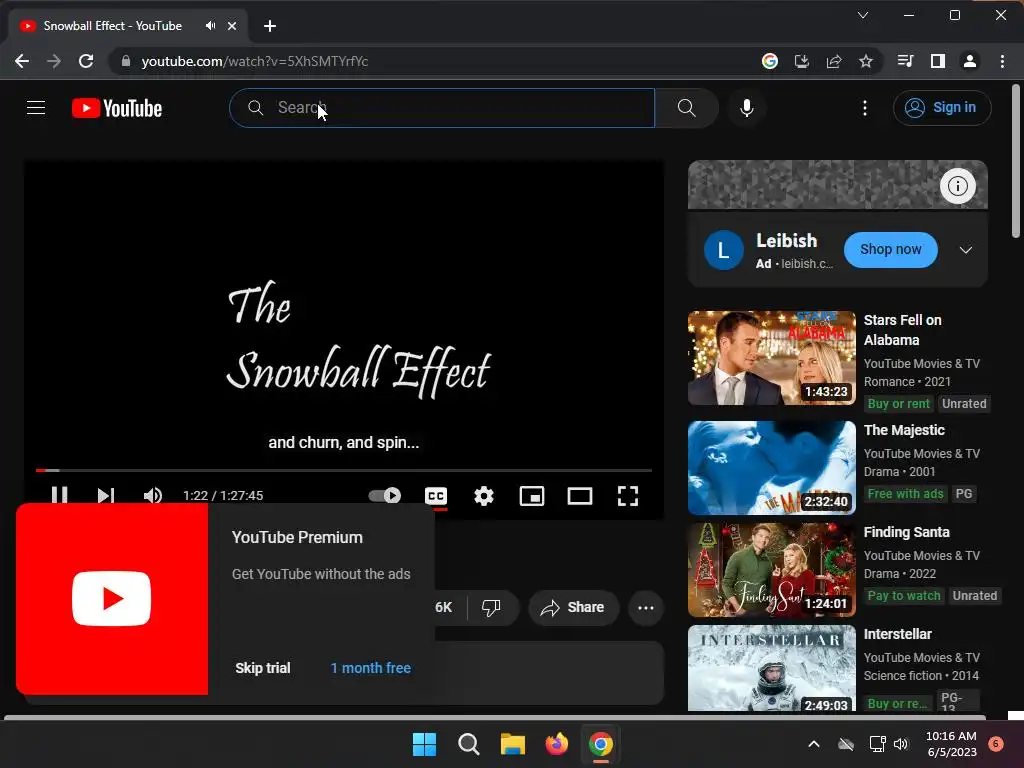The width and height of the screenshot is (1024, 768).
Task: Mute the tab audio icon
Action: pyautogui.click(x=210, y=25)
